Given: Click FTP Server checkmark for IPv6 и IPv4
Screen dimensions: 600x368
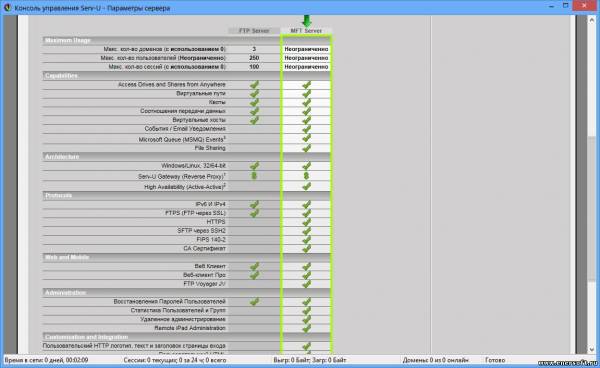Looking at the screenshot, I should [254, 204].
